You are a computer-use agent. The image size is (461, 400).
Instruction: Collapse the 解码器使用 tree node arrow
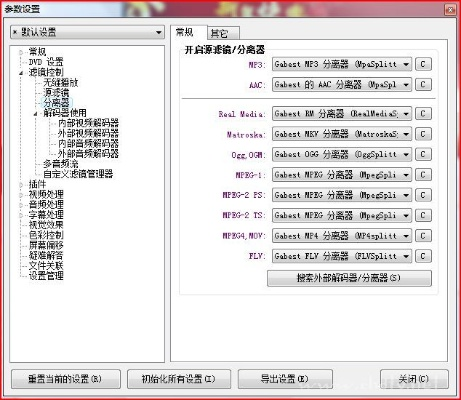(x=36, y=113)
